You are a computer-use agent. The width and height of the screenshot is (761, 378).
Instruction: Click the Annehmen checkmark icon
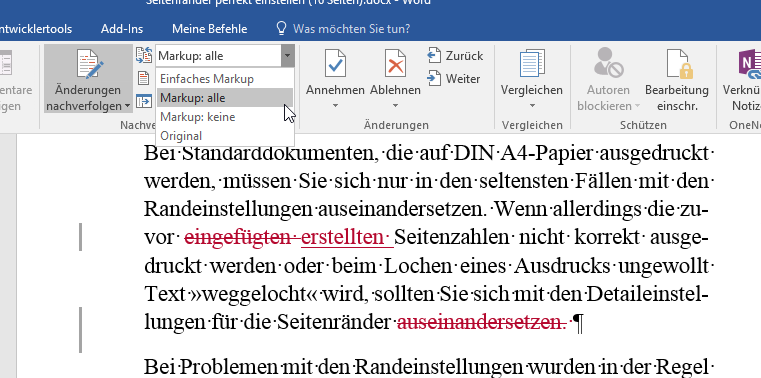tap(335, 64)
